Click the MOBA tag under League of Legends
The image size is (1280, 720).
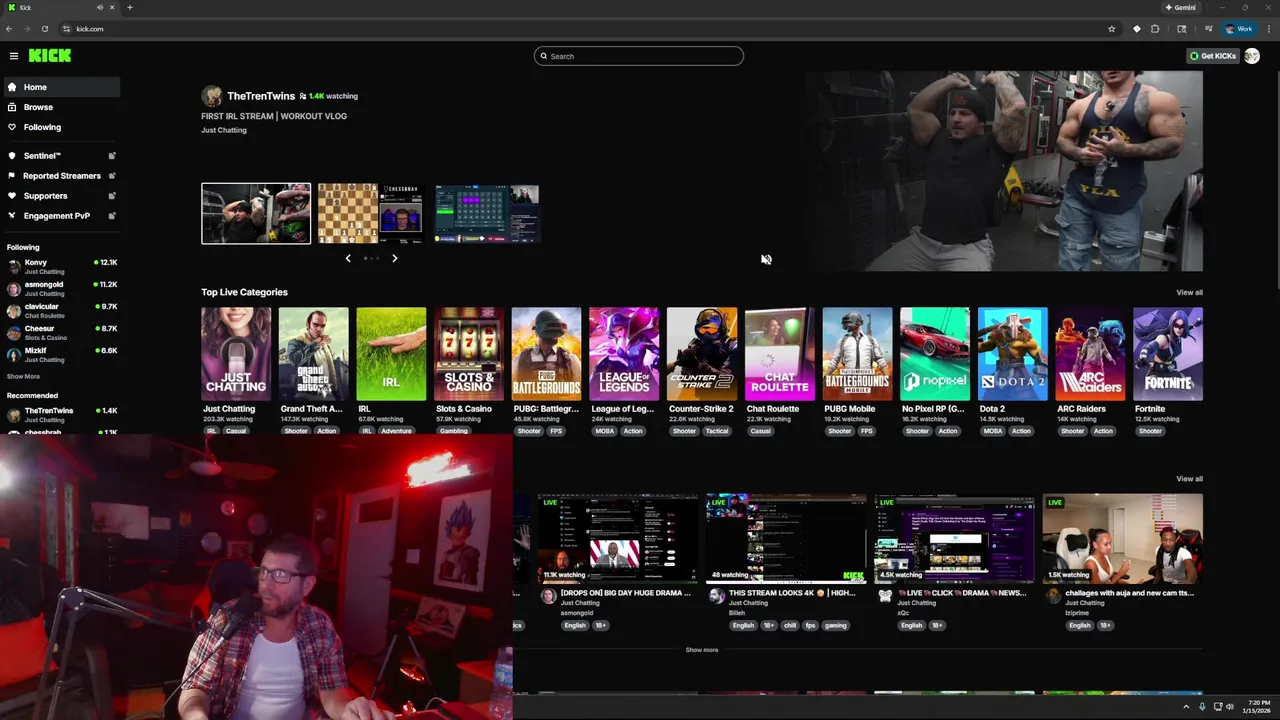tap(605, 431)
